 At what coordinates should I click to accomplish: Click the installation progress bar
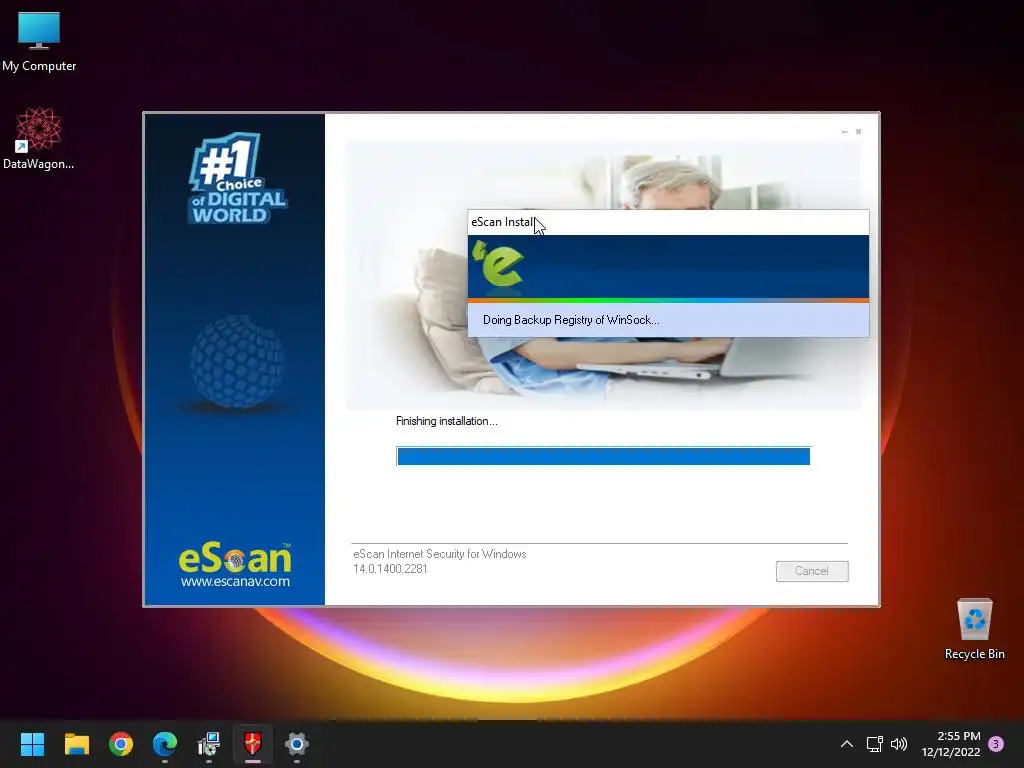coord(603,456)
